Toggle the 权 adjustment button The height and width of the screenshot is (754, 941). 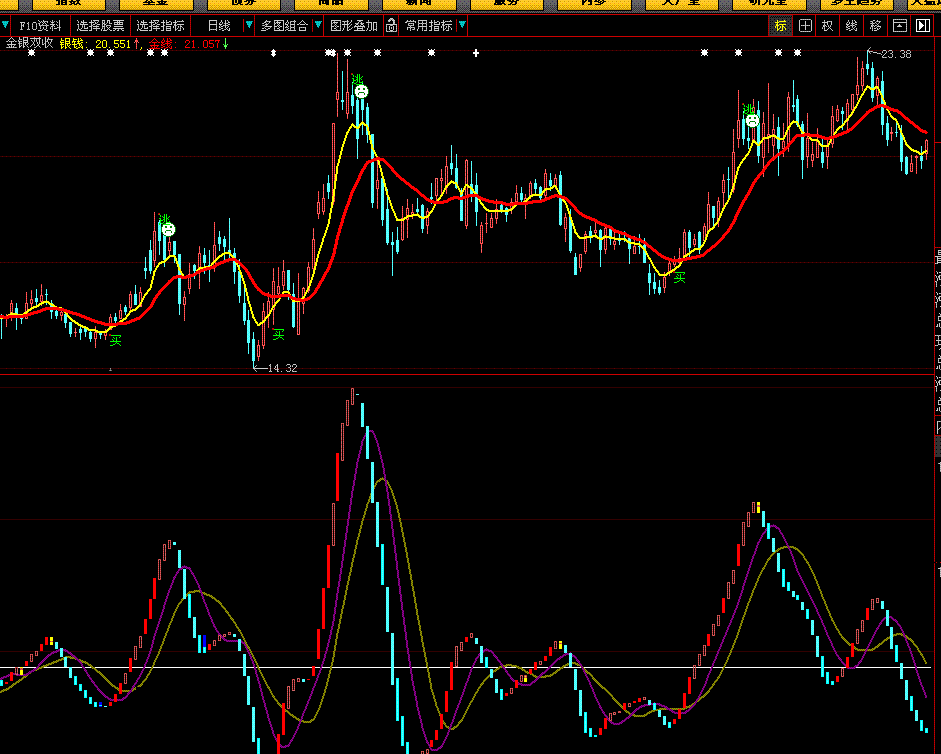tap(828, 26)
